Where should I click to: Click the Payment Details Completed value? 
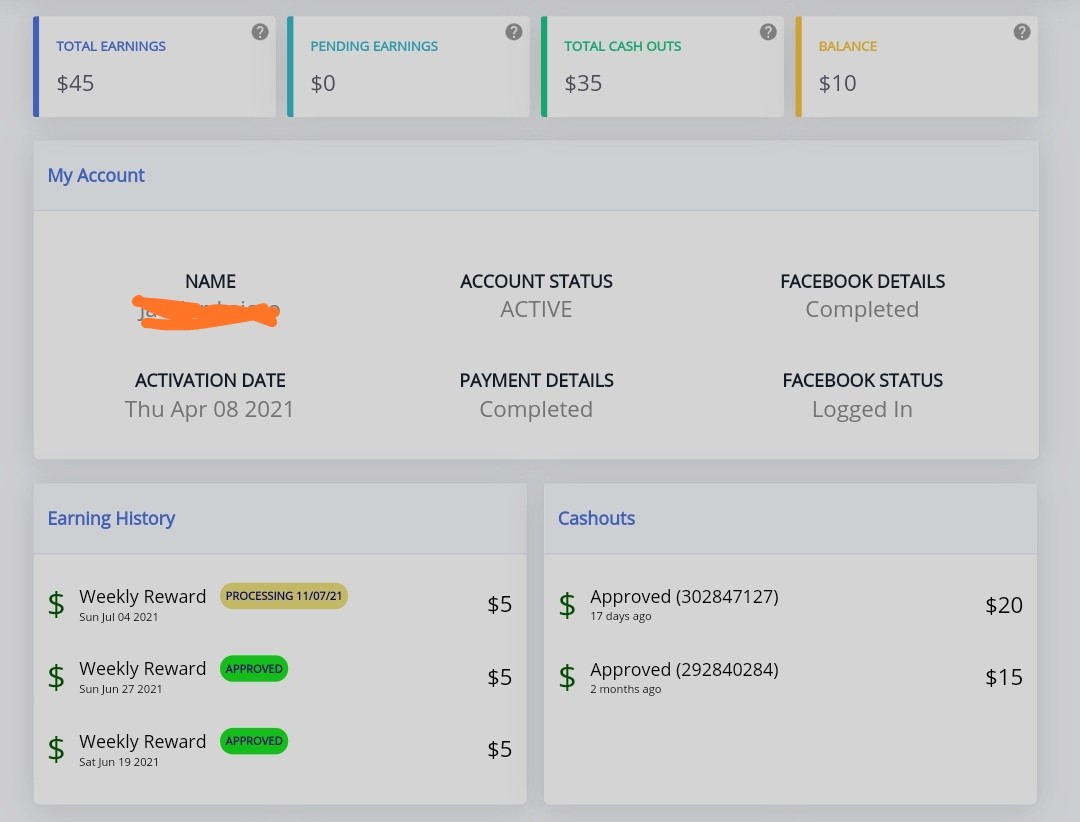click(536, 409)
